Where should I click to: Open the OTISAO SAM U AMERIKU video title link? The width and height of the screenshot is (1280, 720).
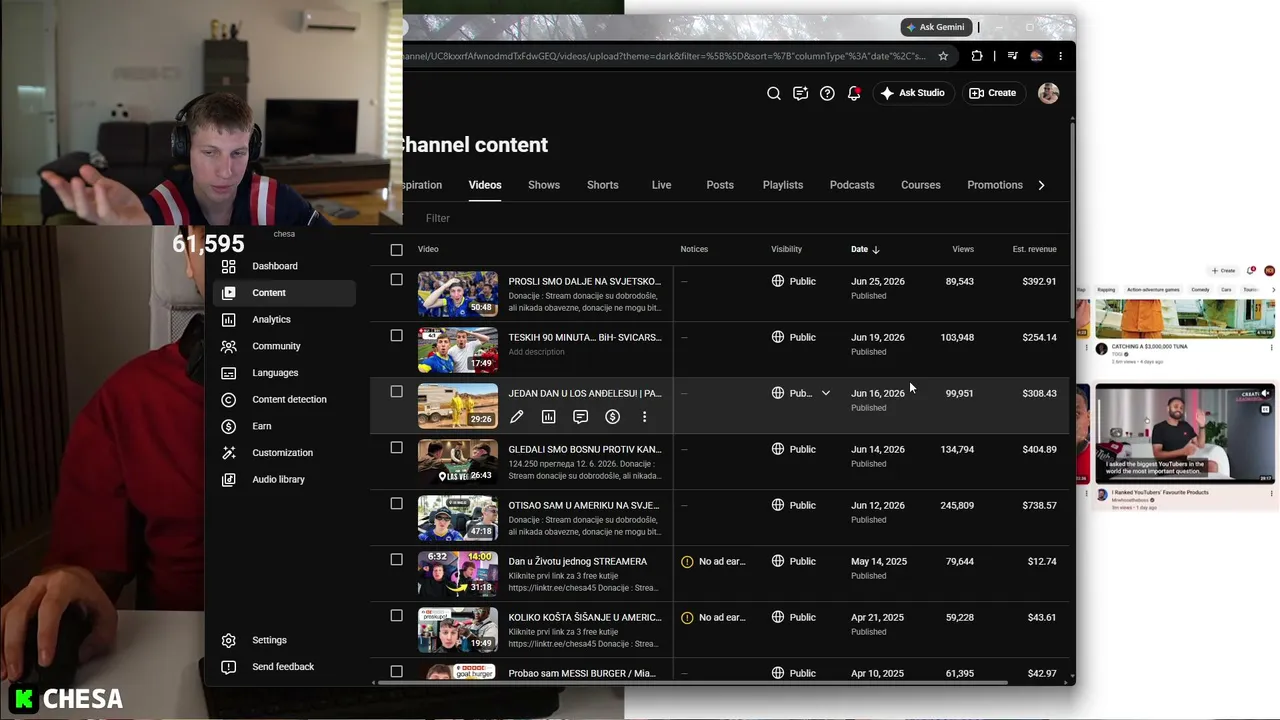585,505
